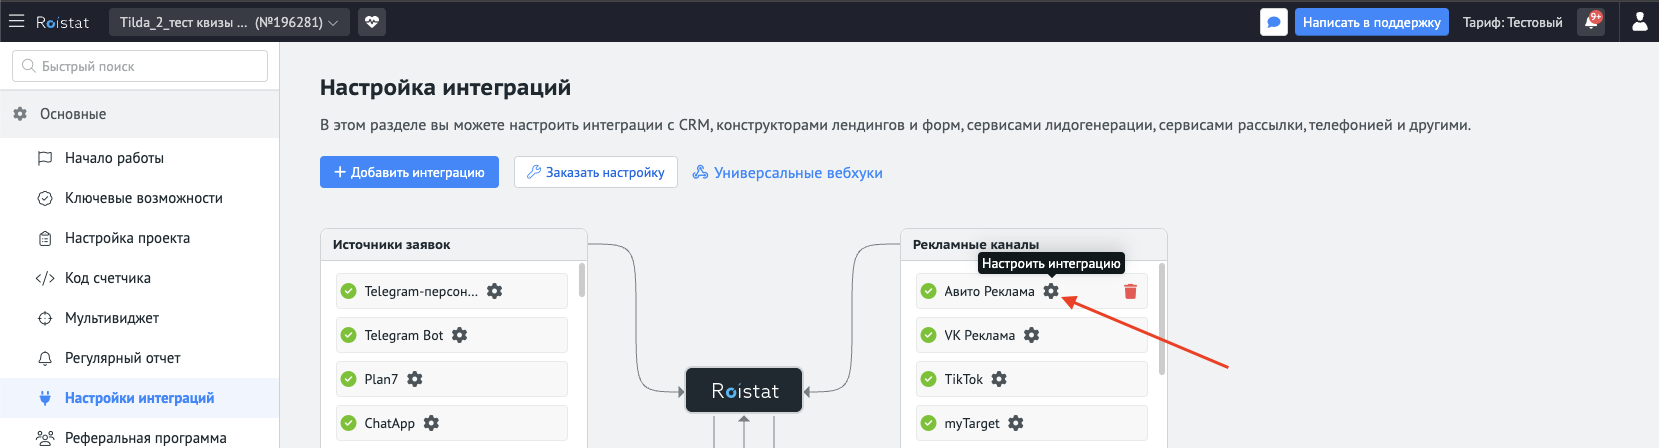The height and width of the screenshot is (448, 1659).
Task: Open settings gear for Авито Реклама
Action: [1051, 291]
